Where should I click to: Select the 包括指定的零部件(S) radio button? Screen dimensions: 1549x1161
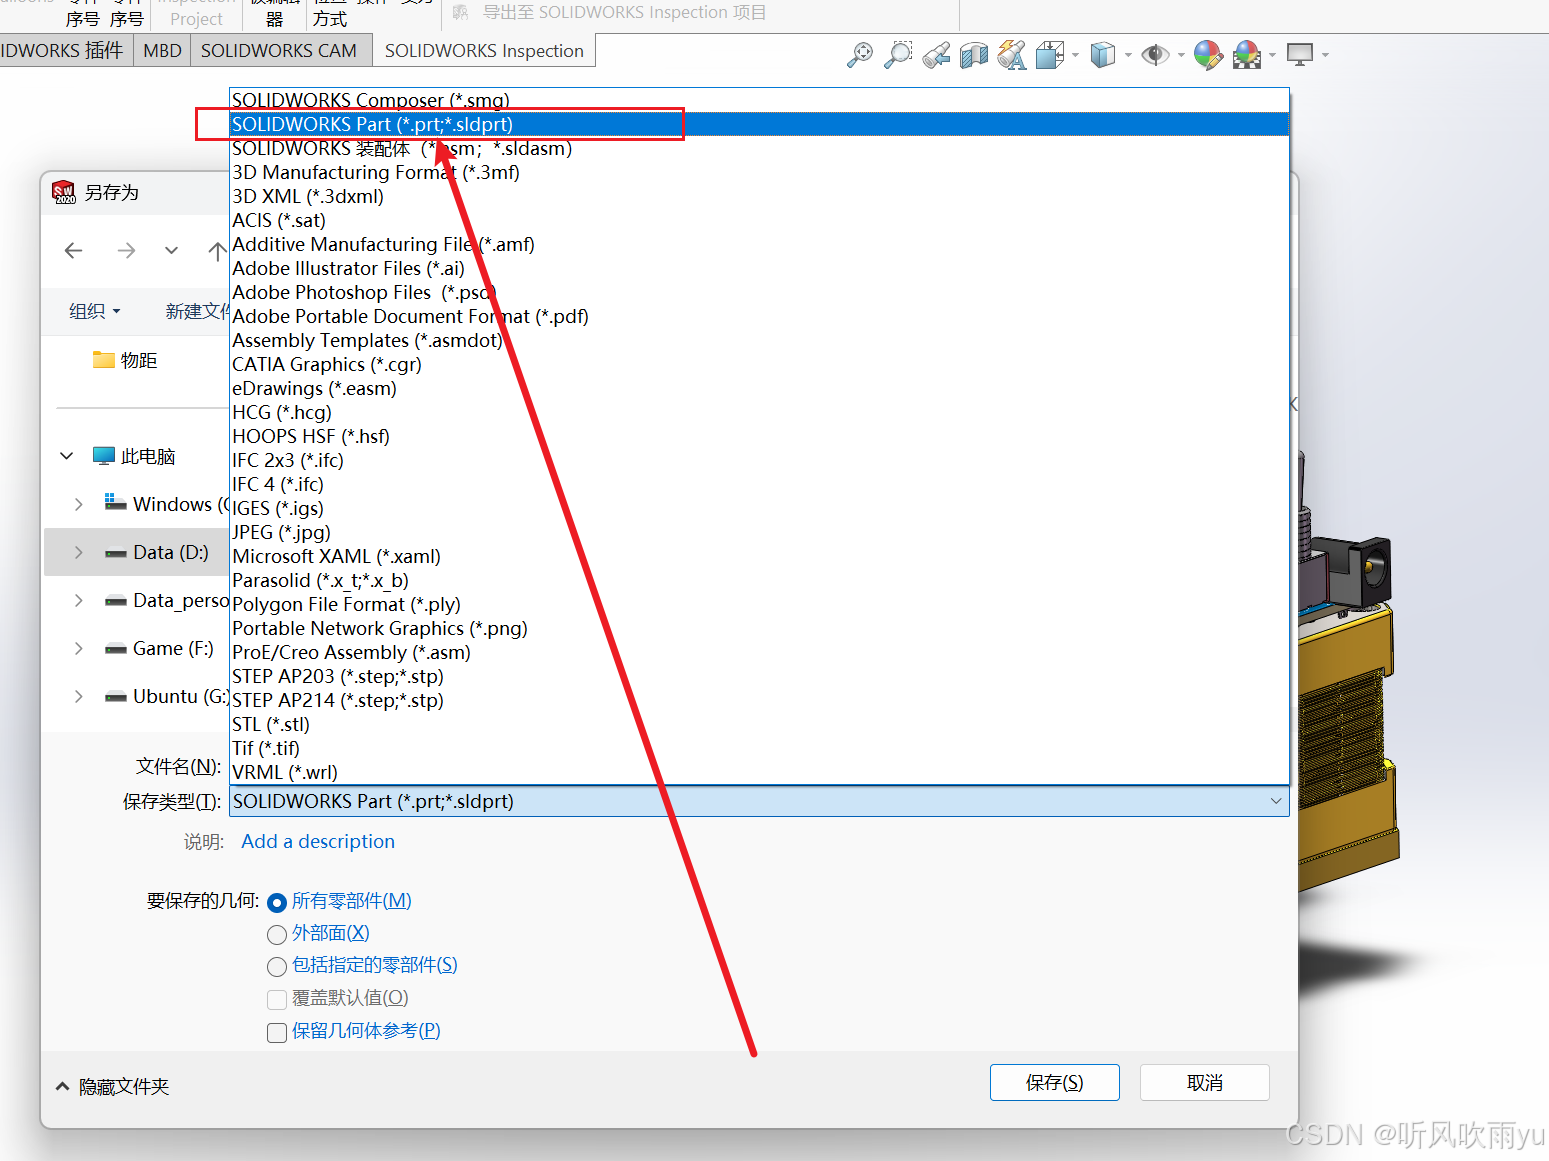click(x=277, y=967)
